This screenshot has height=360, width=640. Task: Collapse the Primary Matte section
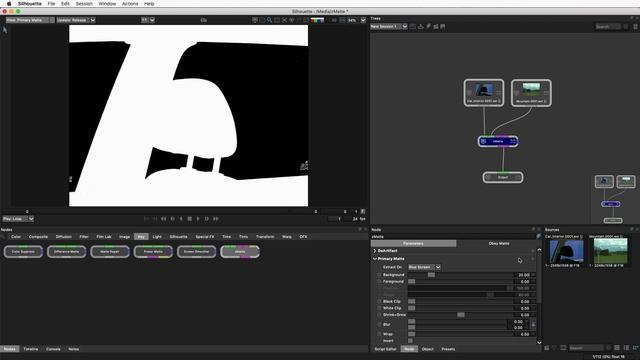tap(374, 259)
